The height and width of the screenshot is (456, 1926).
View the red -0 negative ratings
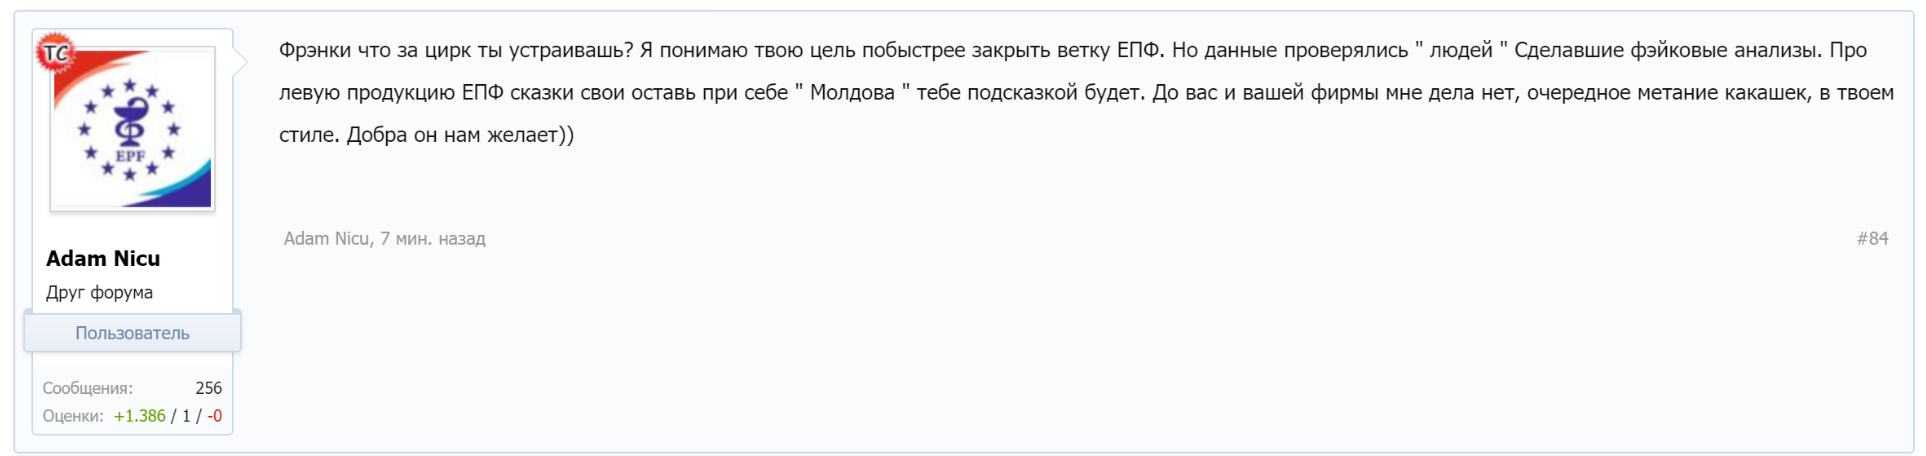[x=214, y=416]
